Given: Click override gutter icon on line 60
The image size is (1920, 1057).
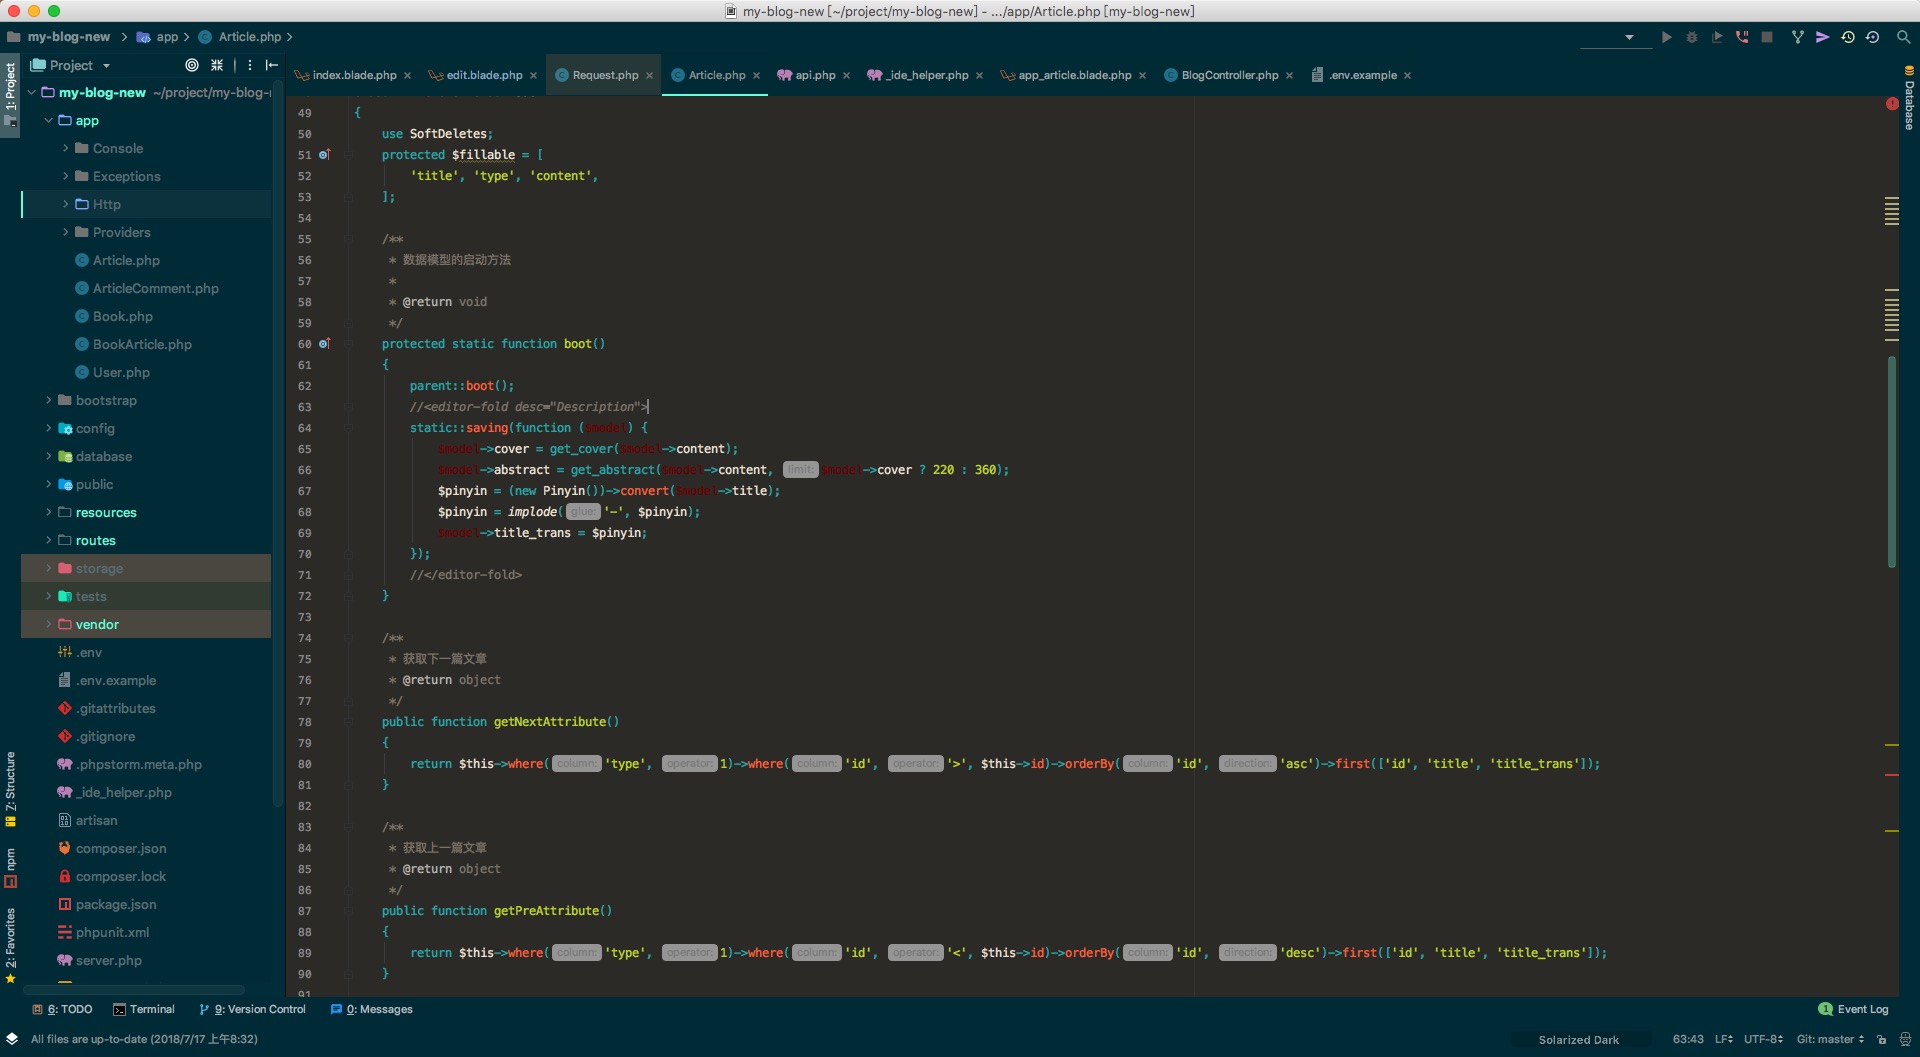Looking at the screenshot, I should click(324, 344).
